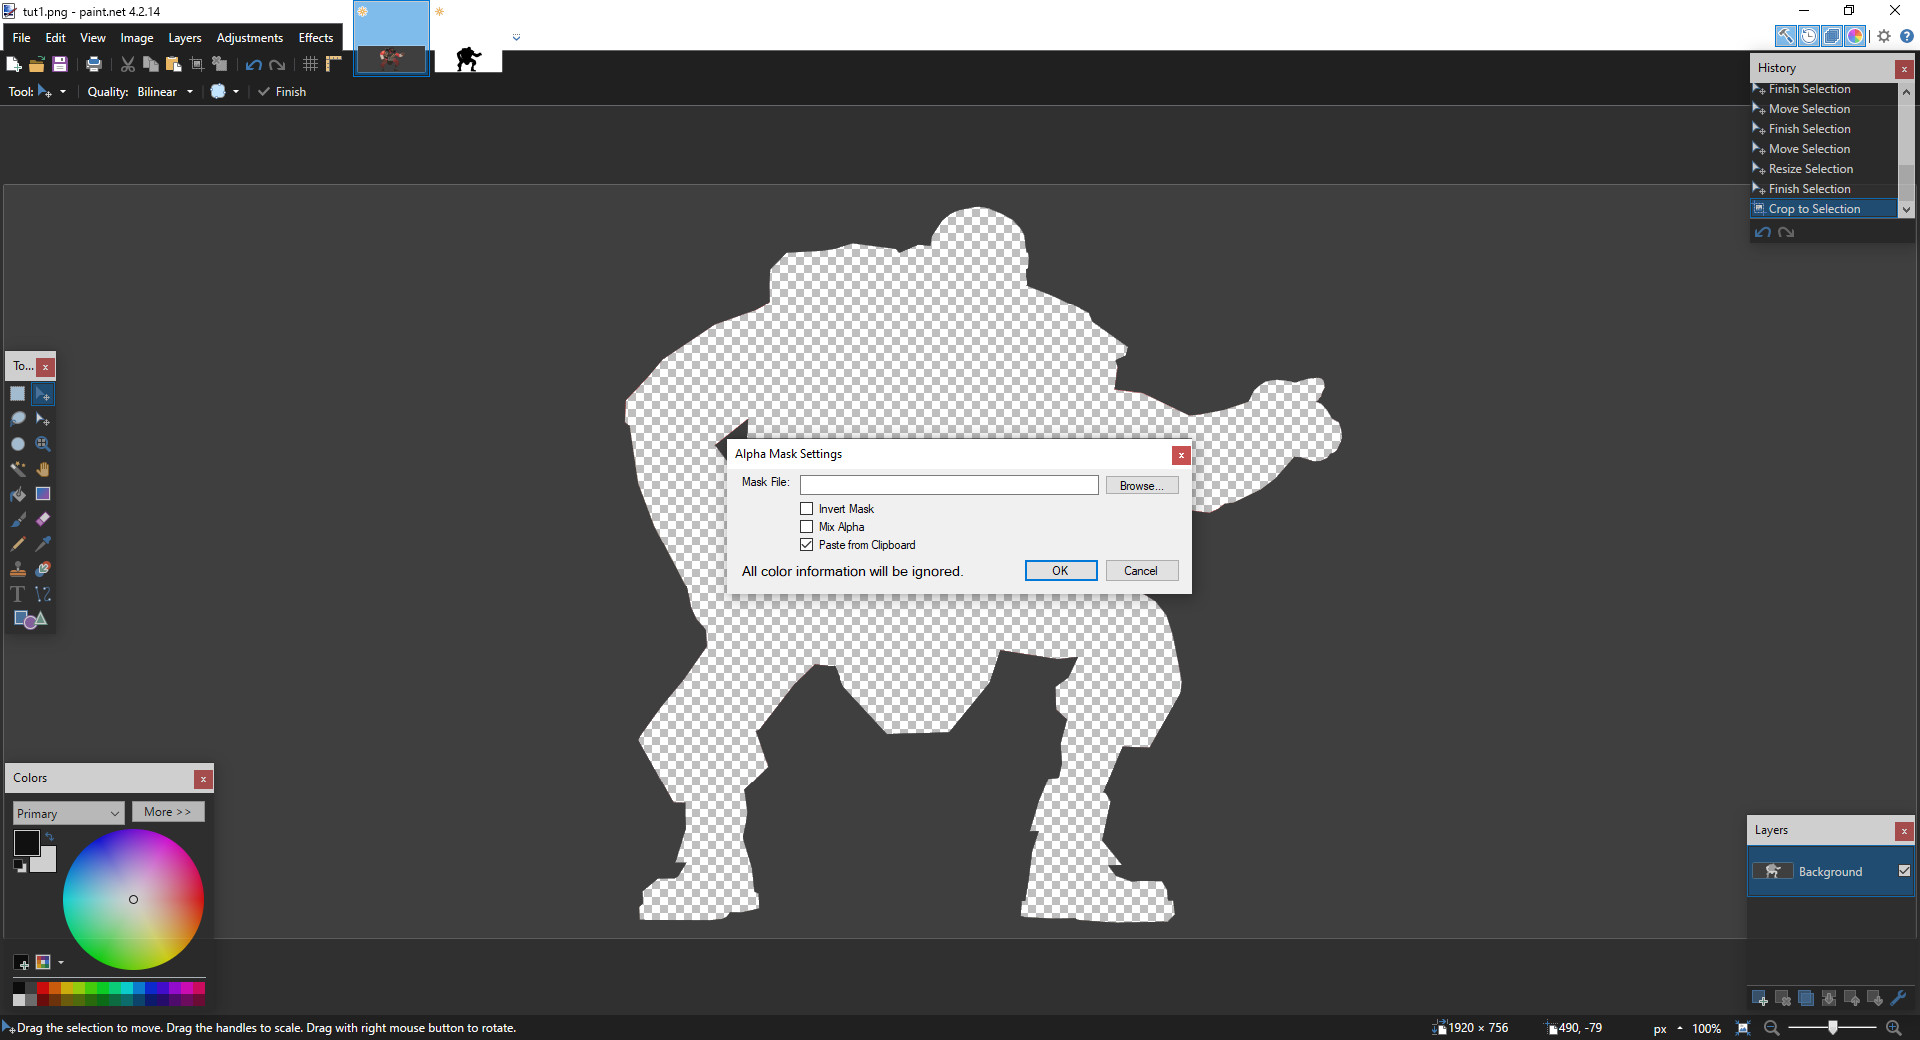Viewport: 1920px width, 1040px height.
Task: Select the Pencil tool
Action: tap(18, 544)
